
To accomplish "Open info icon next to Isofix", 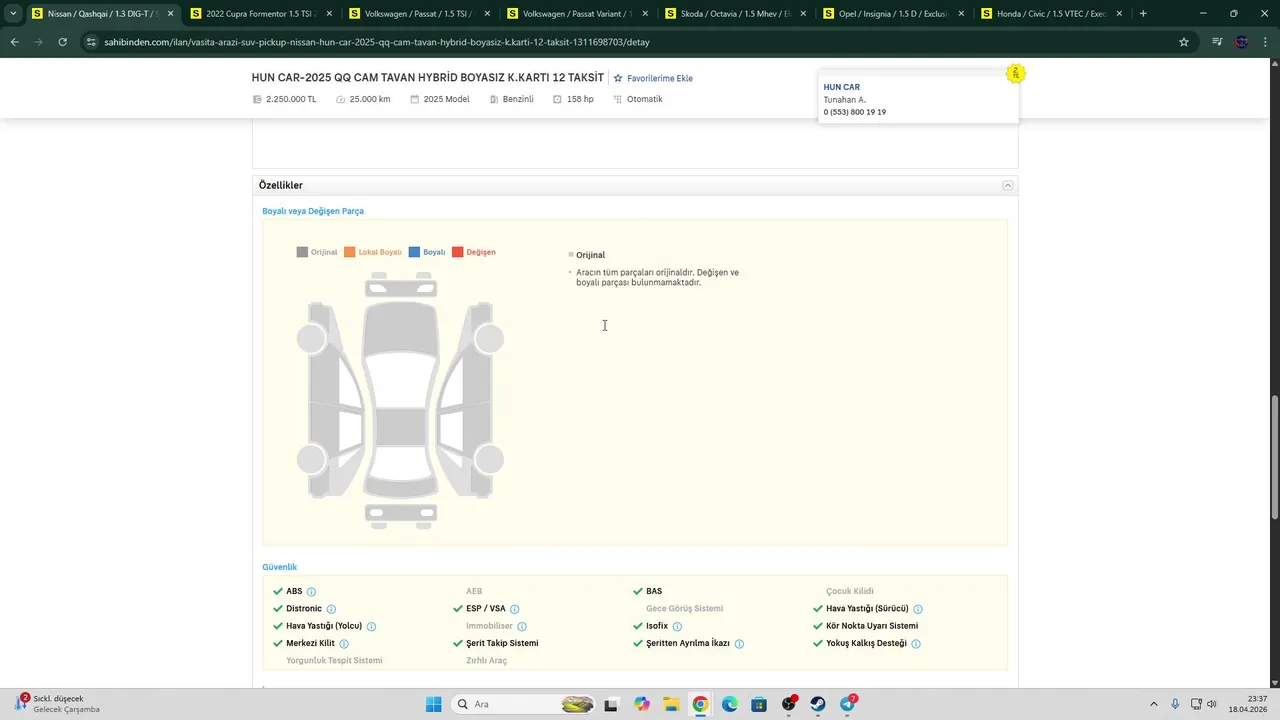I will [x=677, y=627].
